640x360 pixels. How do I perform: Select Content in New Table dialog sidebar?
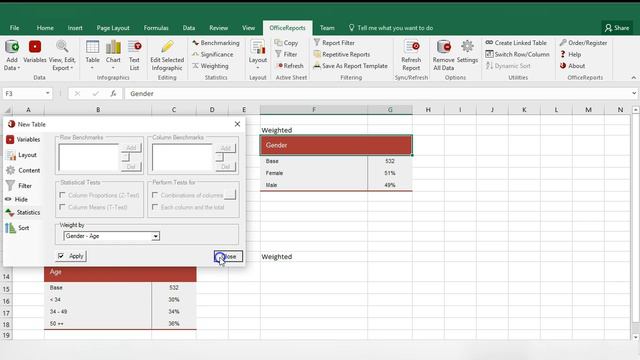point(23,170)
